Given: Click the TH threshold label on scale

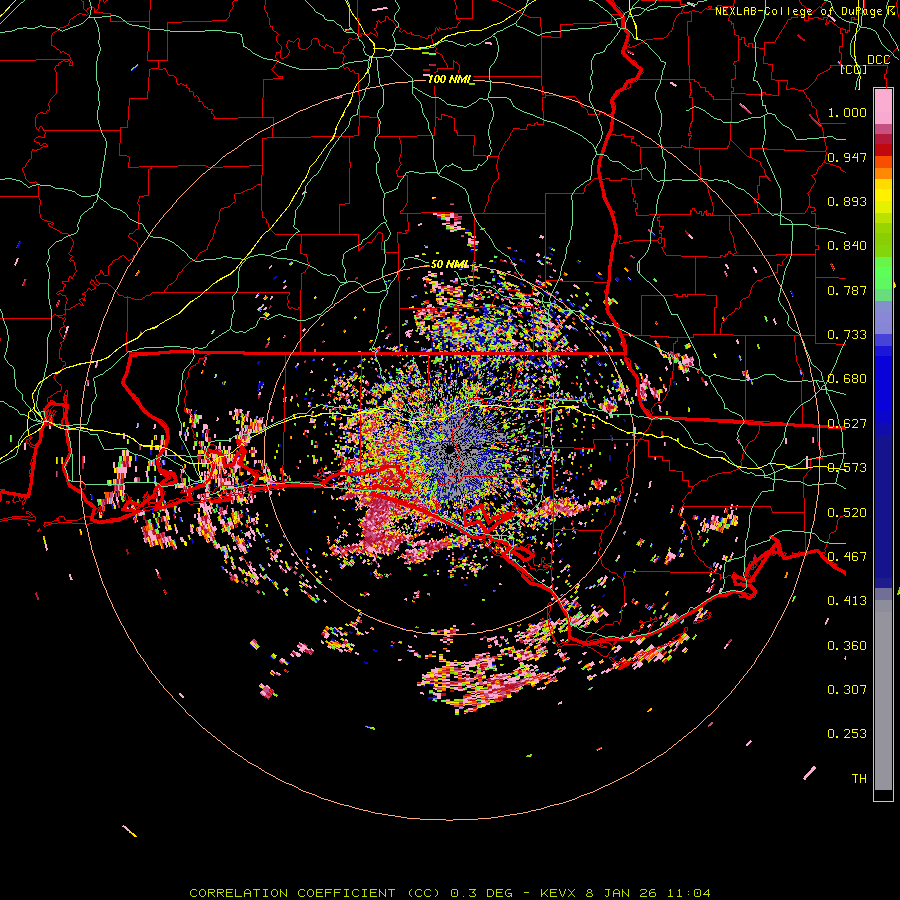Looking at the screenshot, I should 859,779.
